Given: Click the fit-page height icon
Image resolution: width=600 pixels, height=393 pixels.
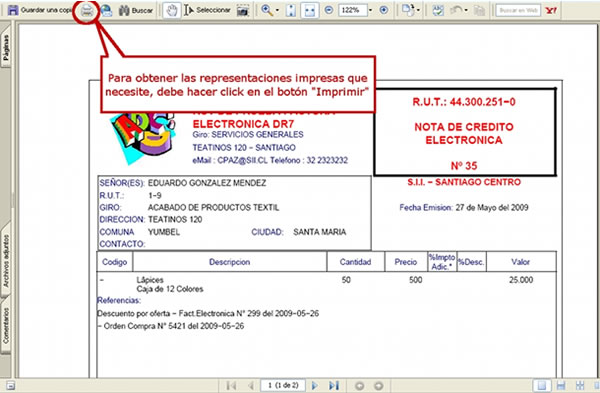Looking at the screenshot, I should point(291,11).
